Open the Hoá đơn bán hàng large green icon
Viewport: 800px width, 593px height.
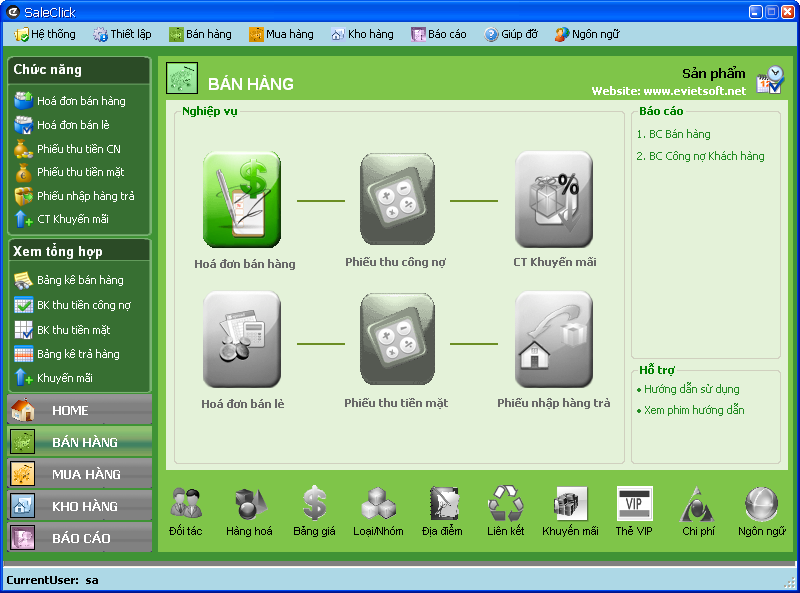pyautogui.click(x=242, y=200)
